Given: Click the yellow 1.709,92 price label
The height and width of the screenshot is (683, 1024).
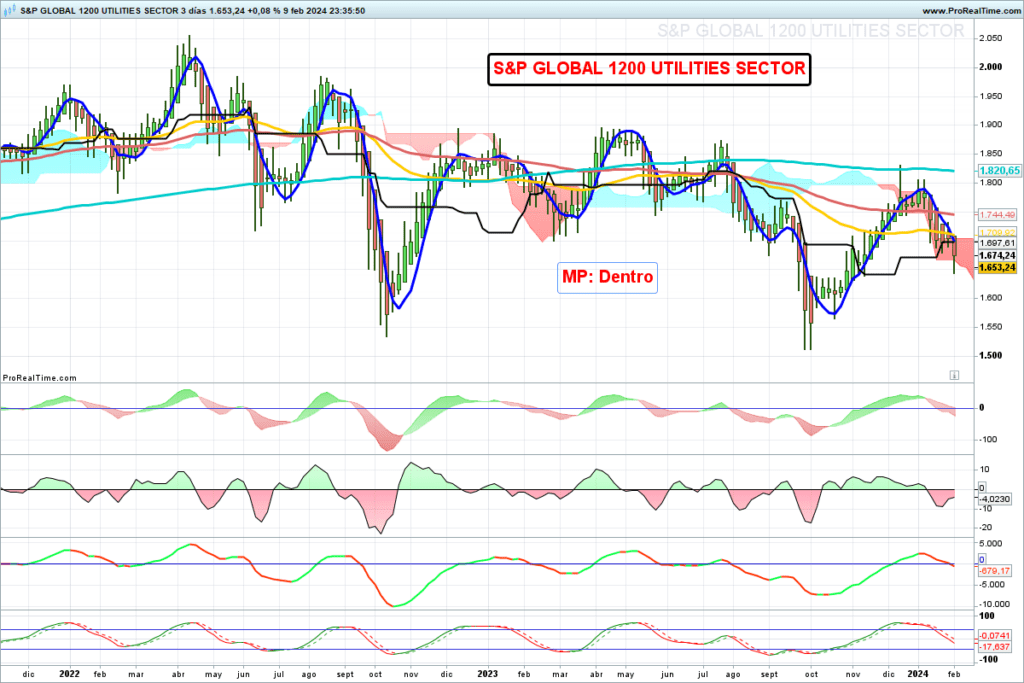Looking at the screenshot, I should click(x=997, y=232).
